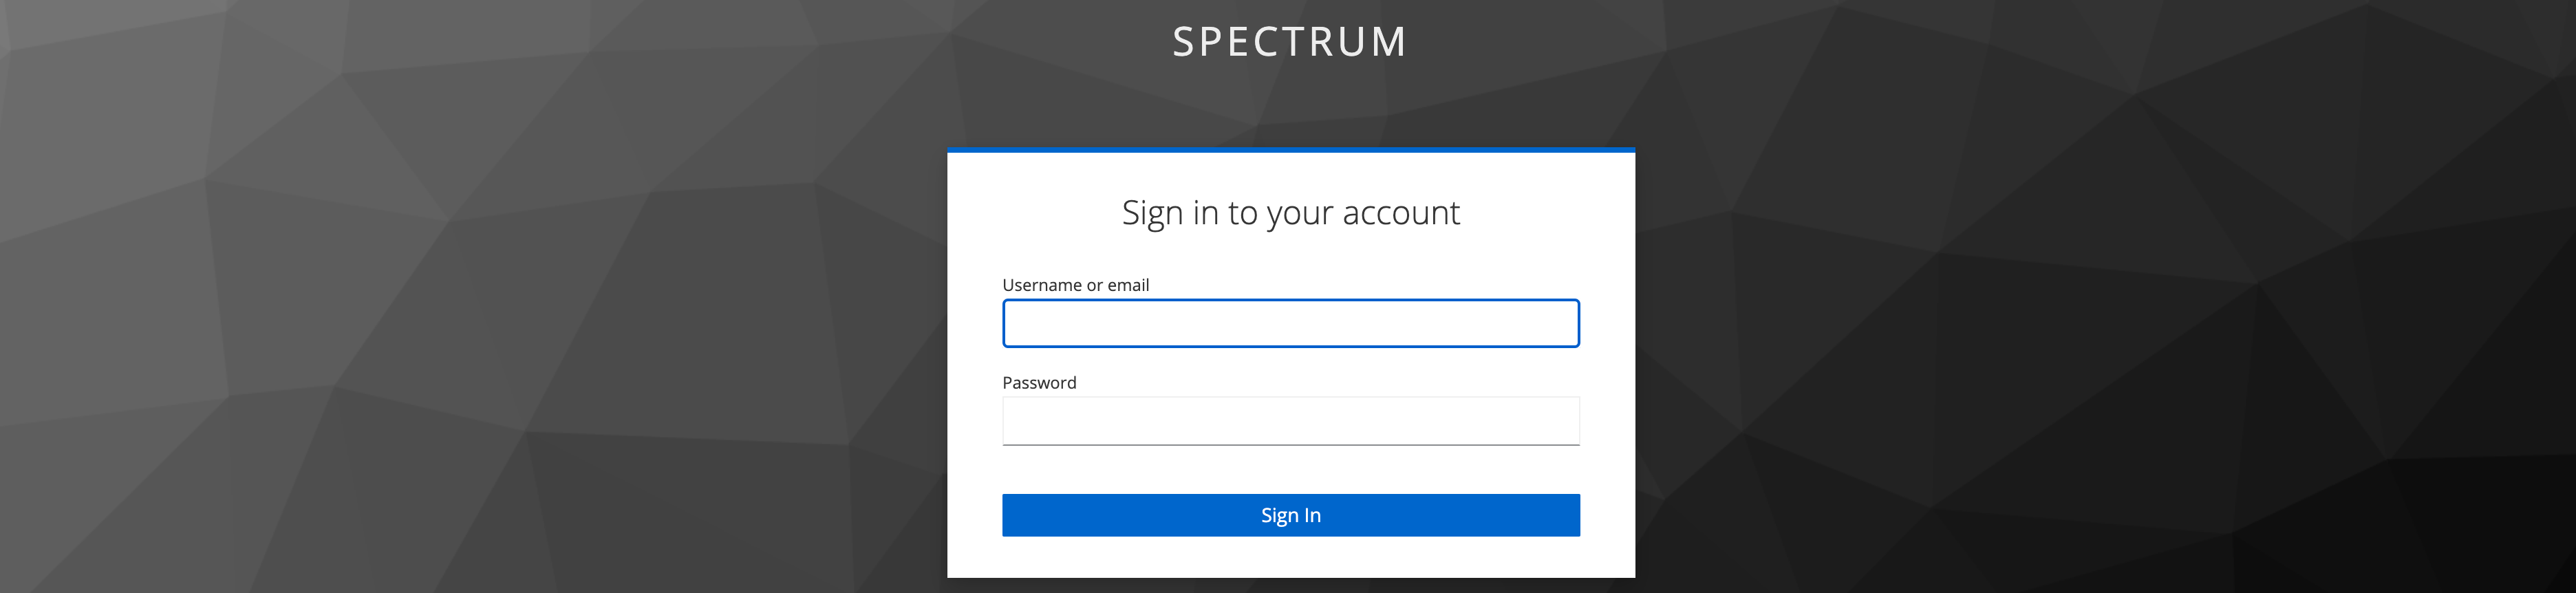Submit the login form with Sign In
Viewport: 2576px width, 593px height.
1290,515
